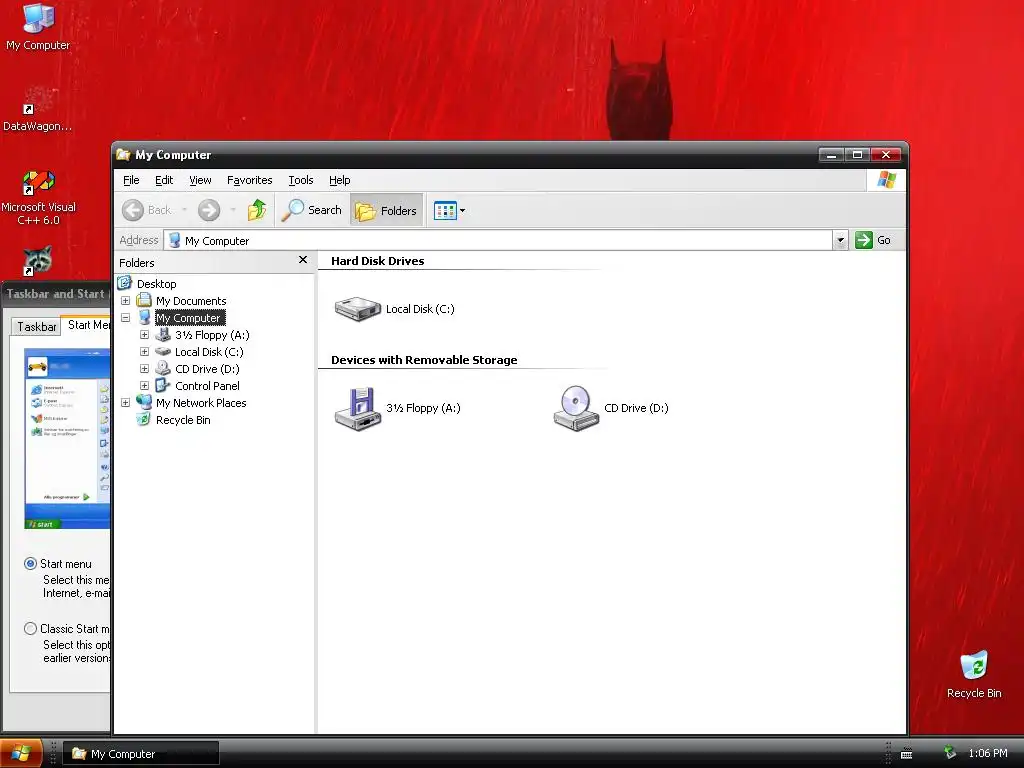Click the Windows Start button

(21, 754)
